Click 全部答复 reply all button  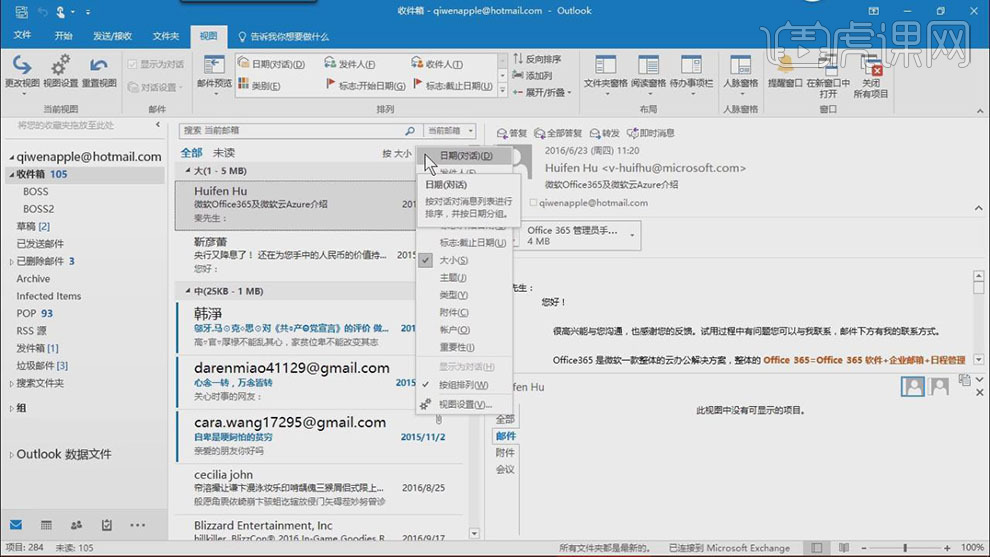[558, 133]
